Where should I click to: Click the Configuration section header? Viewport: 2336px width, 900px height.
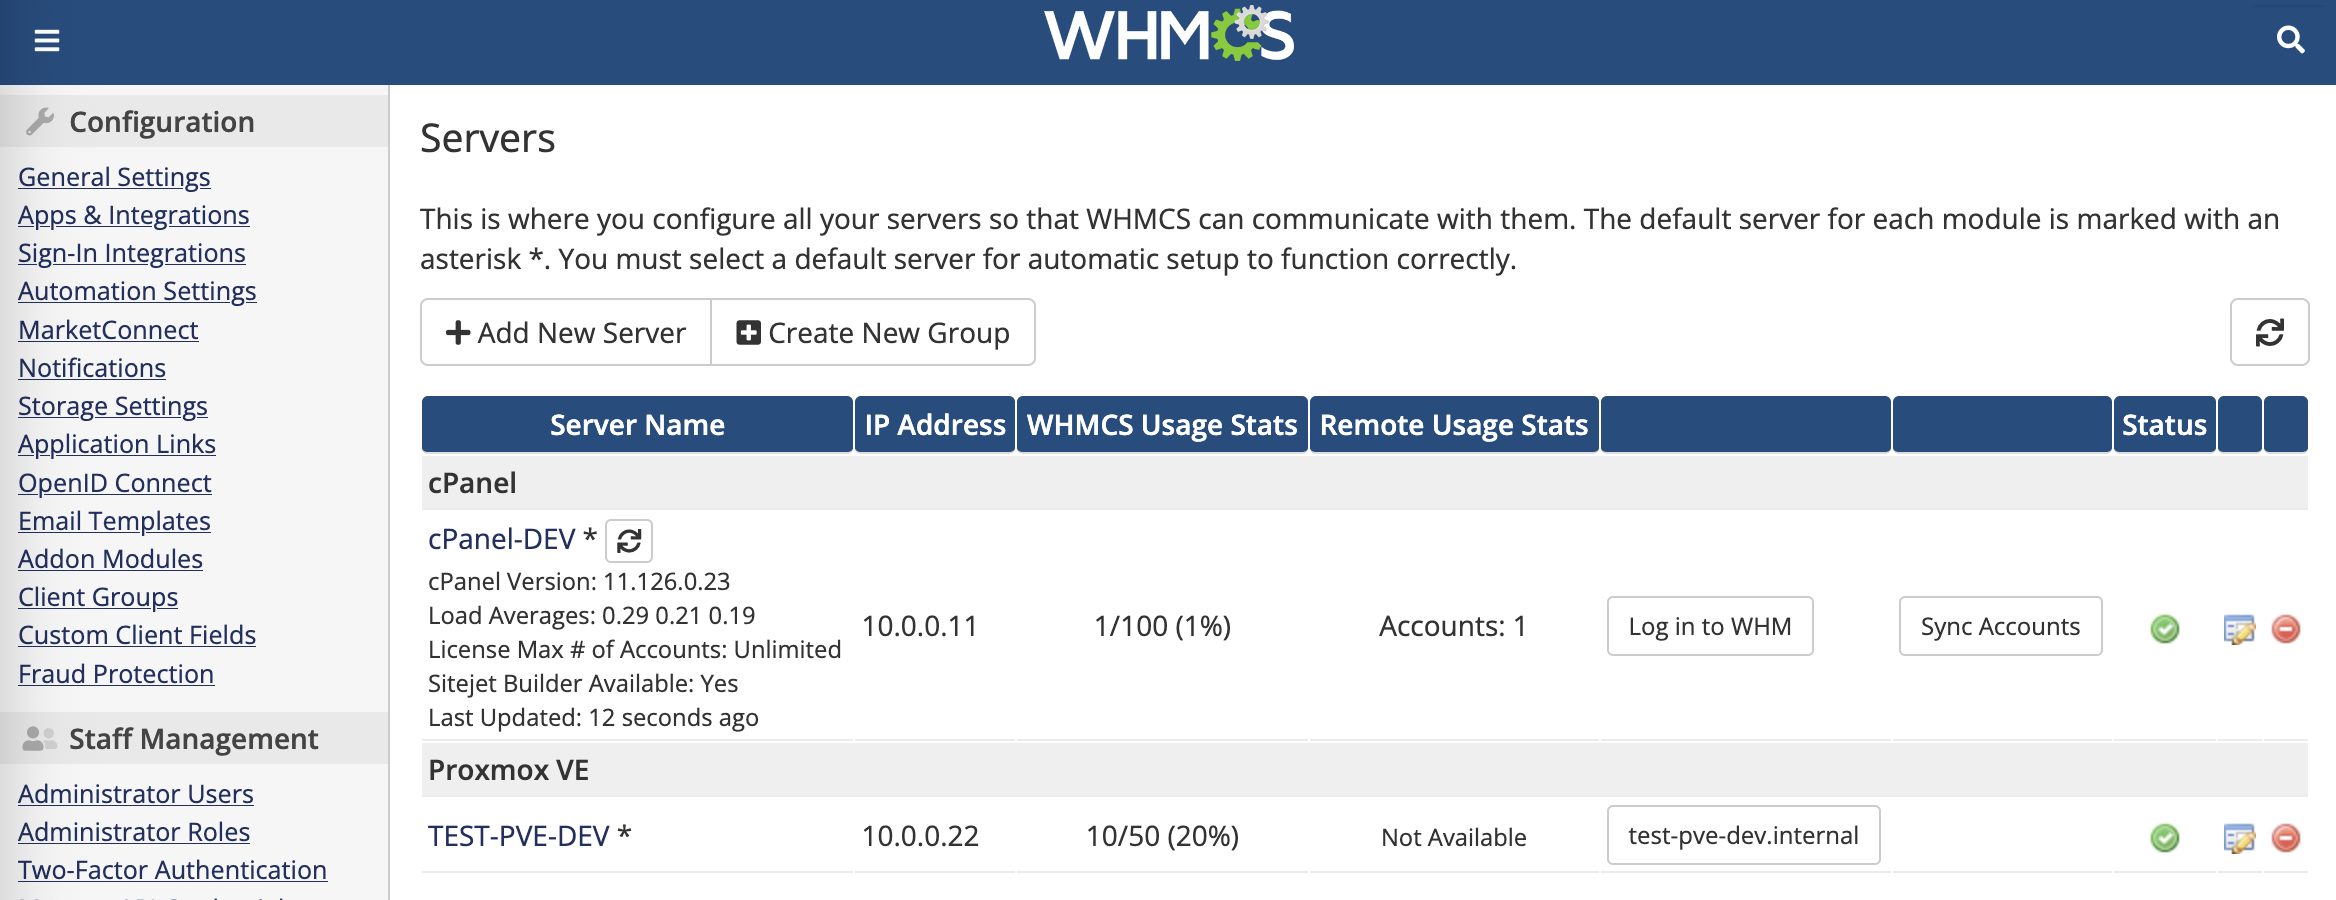pyautogui.click(x=161, y=121)
